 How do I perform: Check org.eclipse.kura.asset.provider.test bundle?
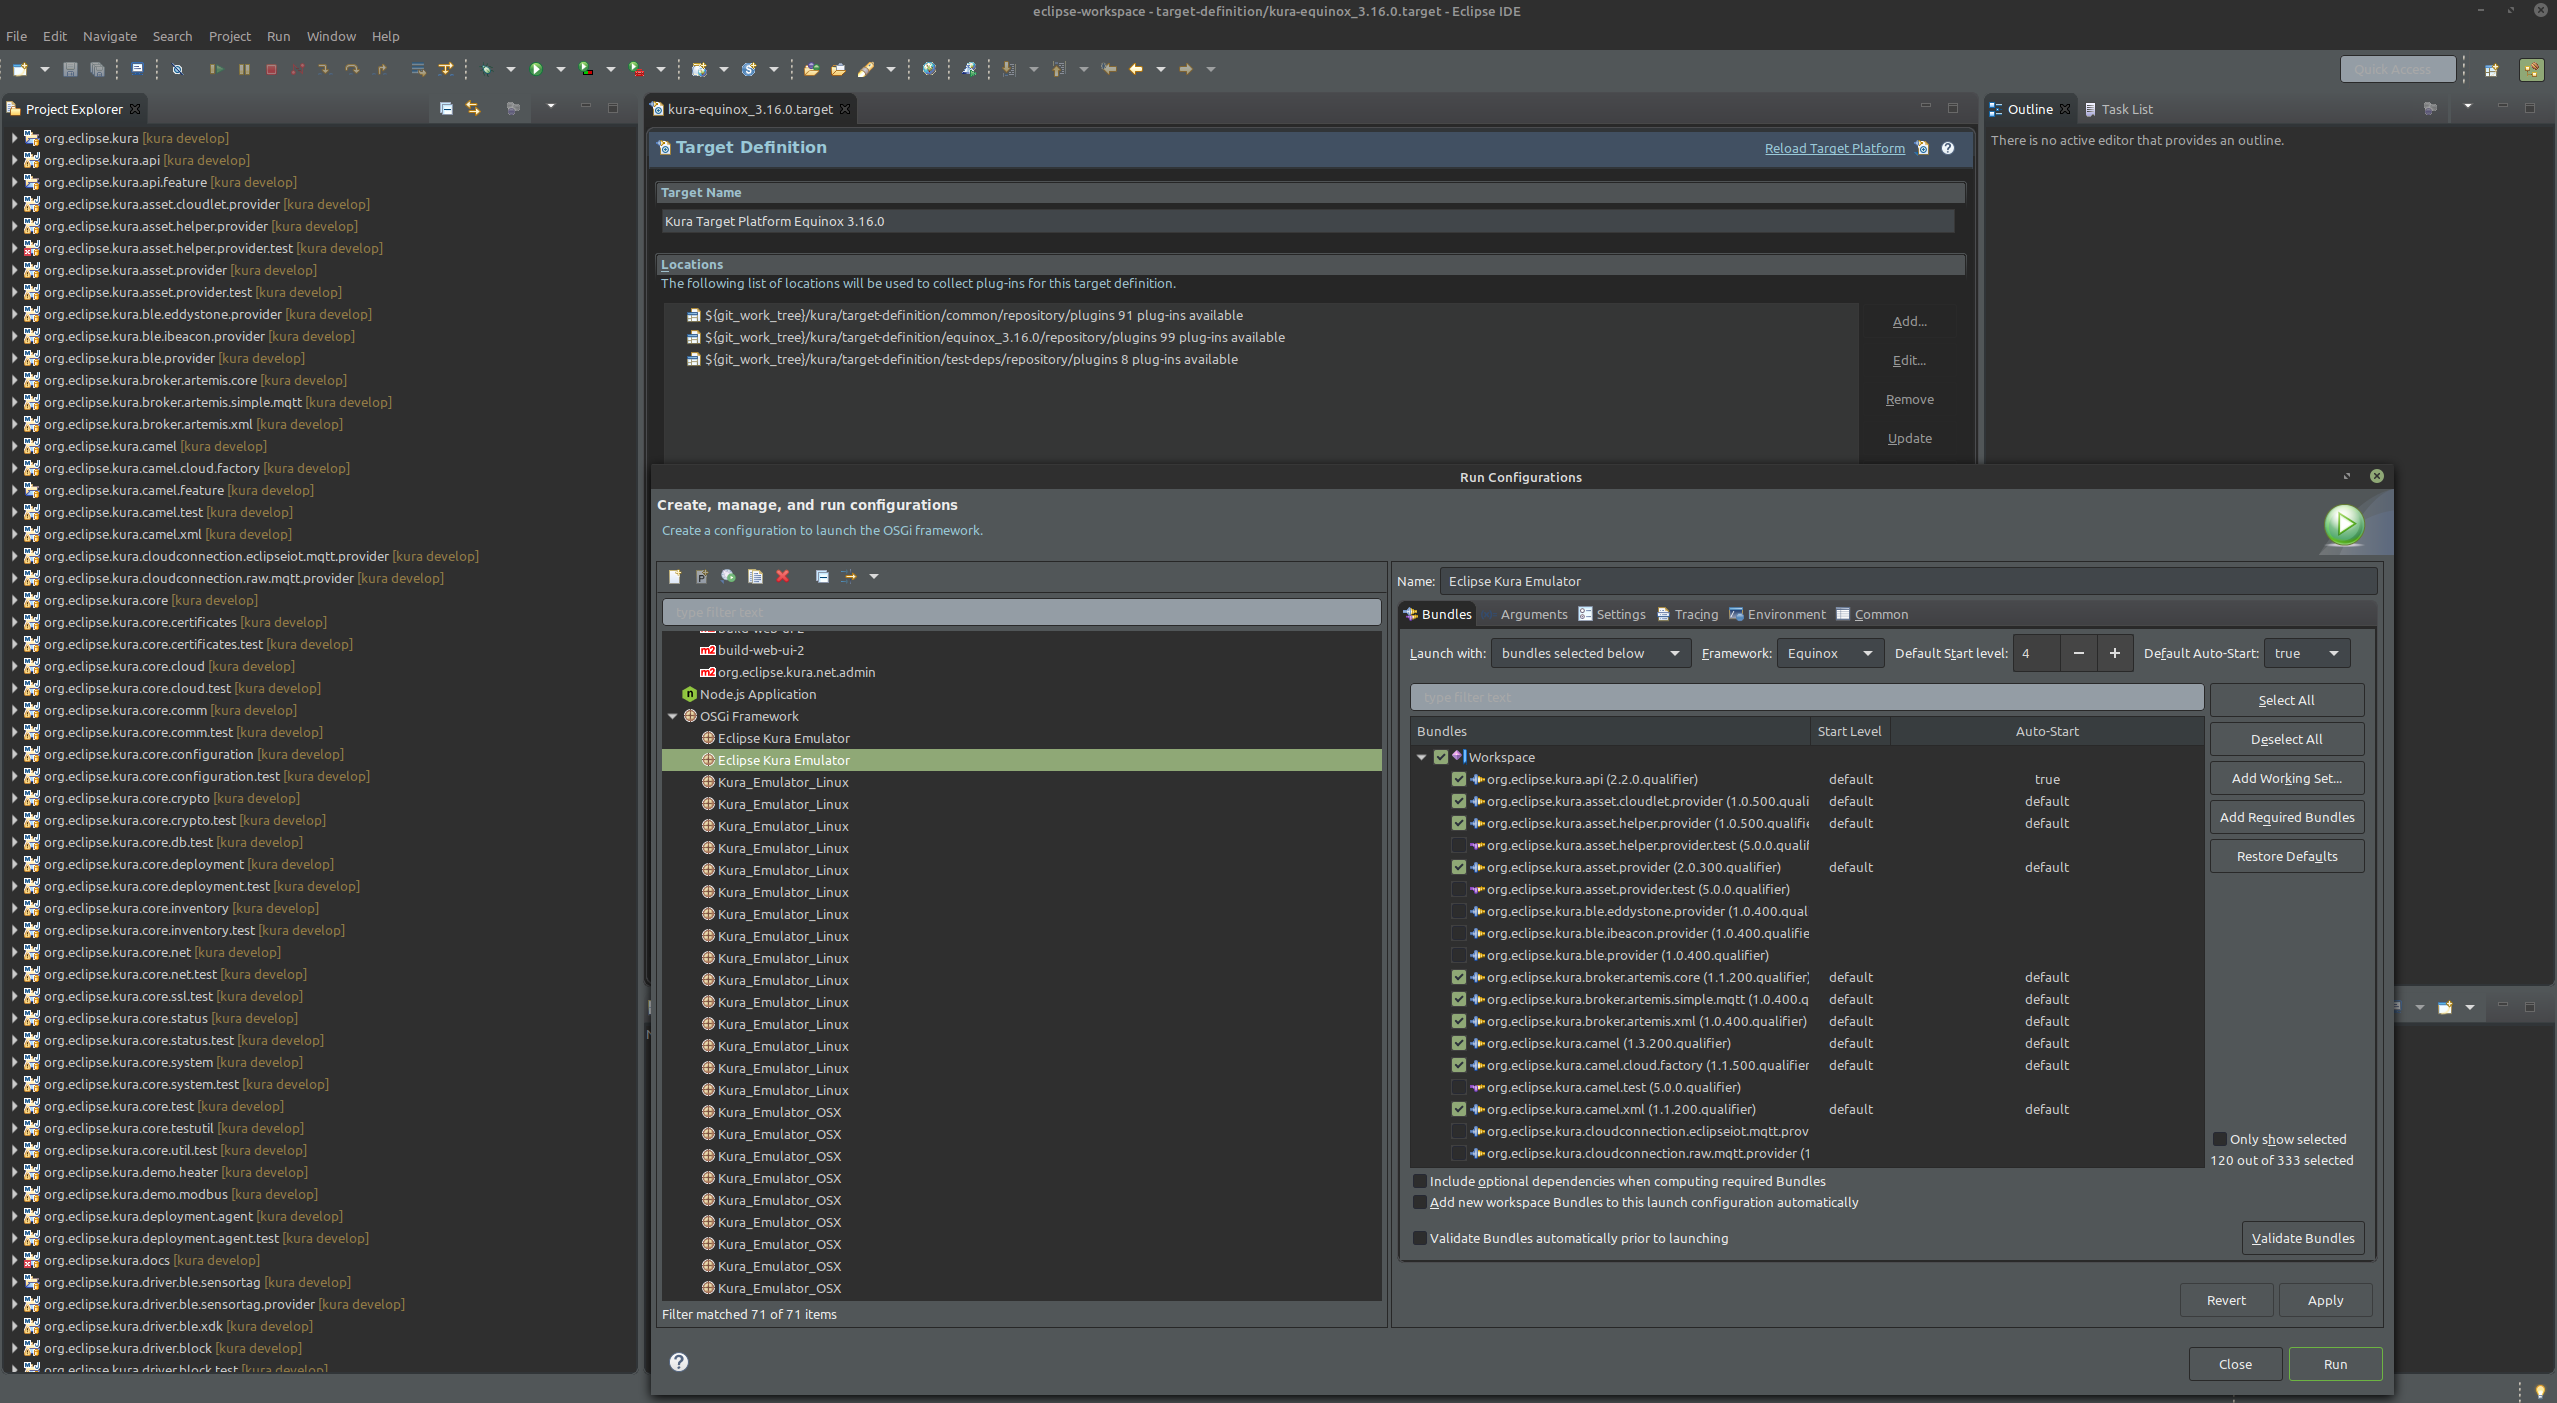(1459, 889)
